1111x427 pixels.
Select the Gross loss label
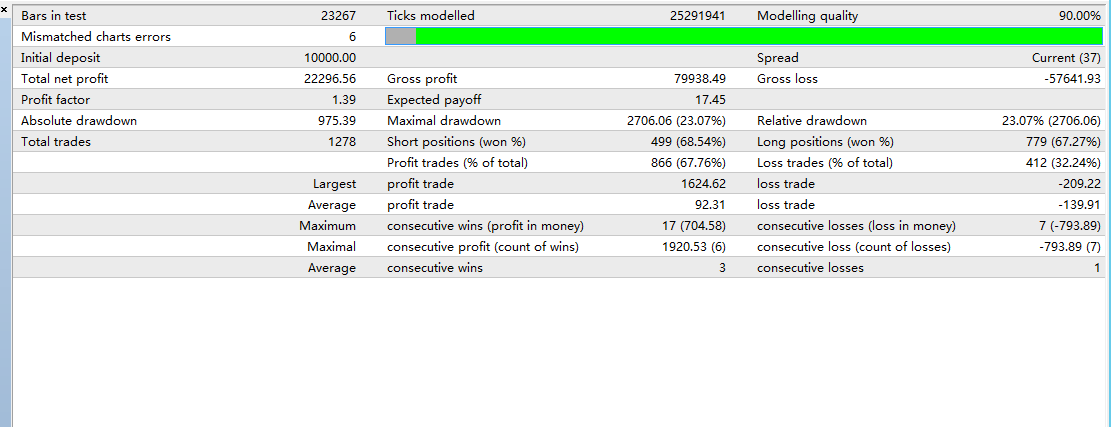(787, 79)
